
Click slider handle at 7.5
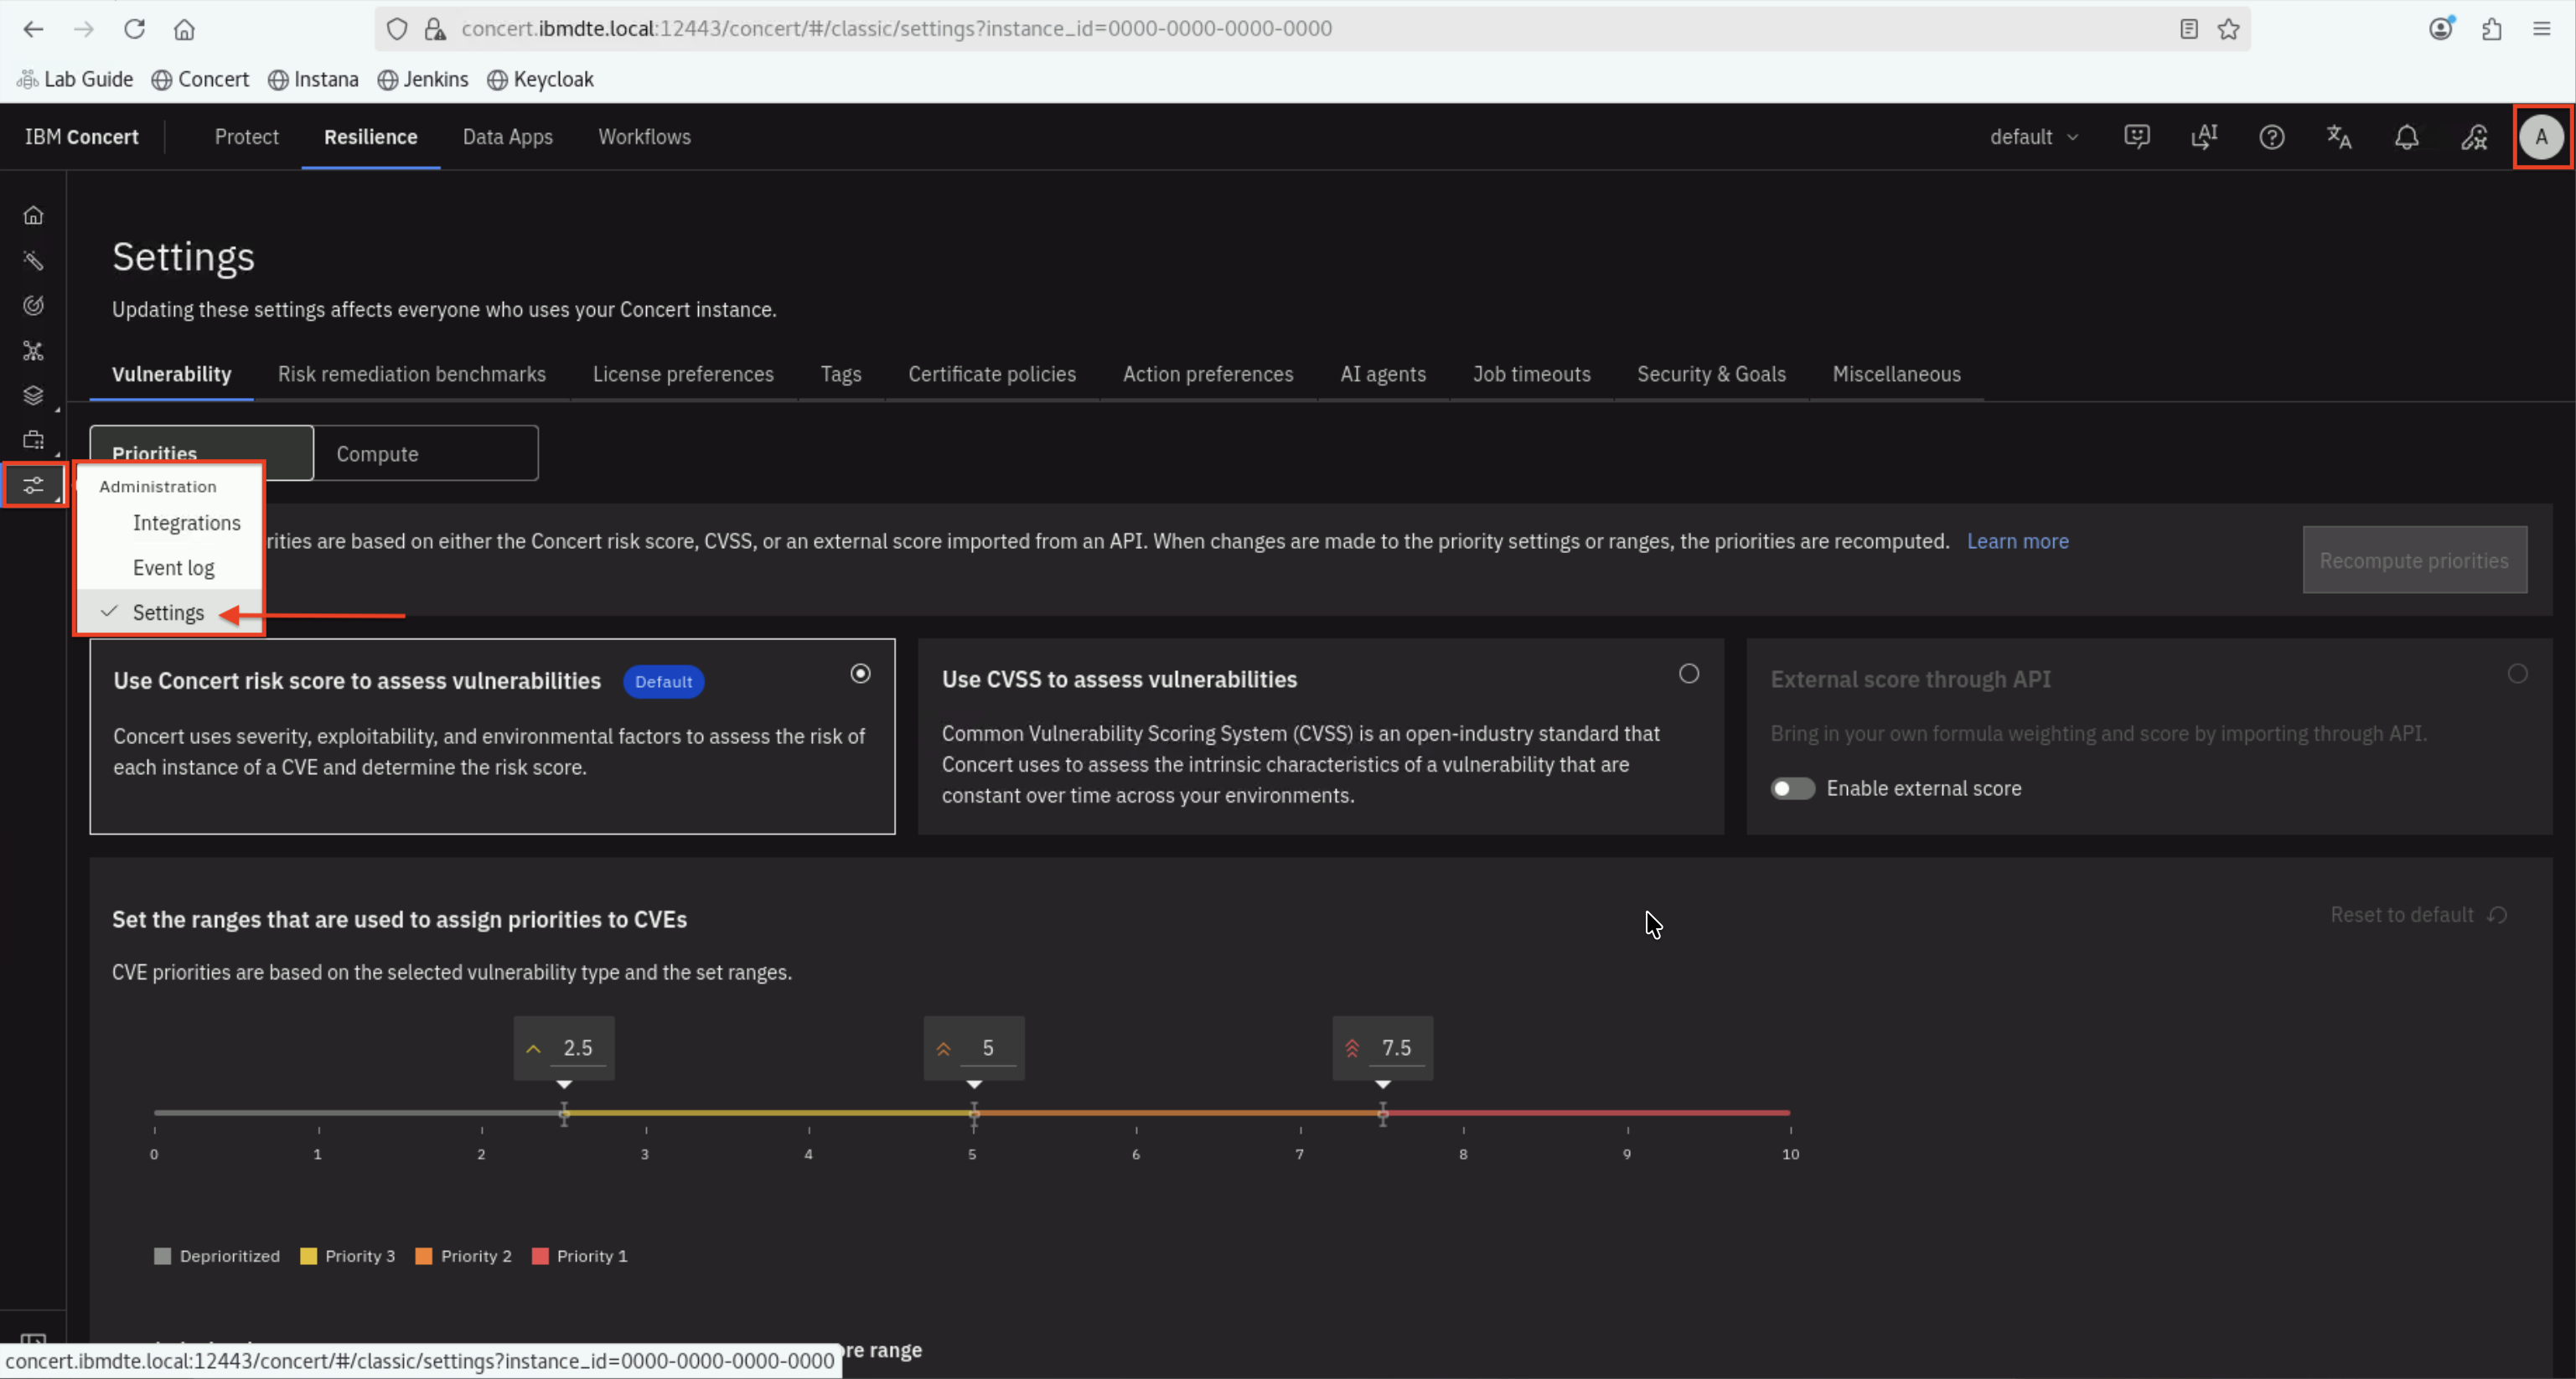point(1382,1113)
